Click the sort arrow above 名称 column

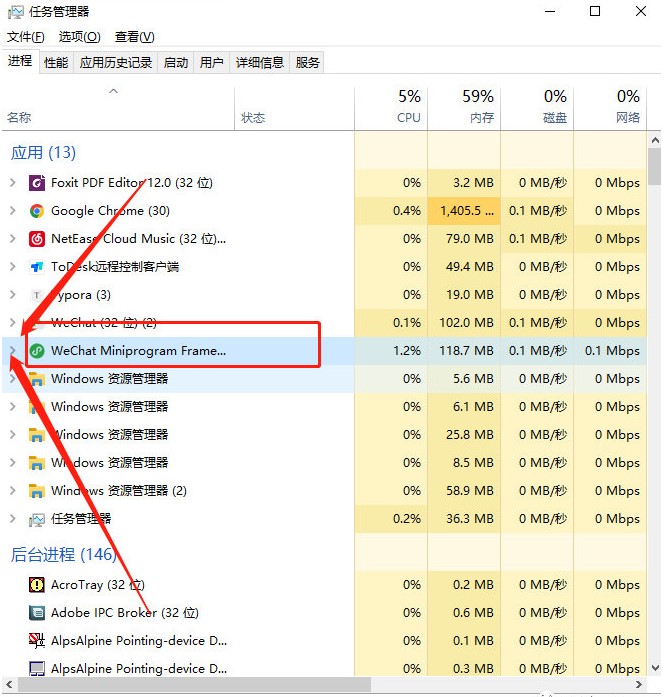(x=114, y=91)
